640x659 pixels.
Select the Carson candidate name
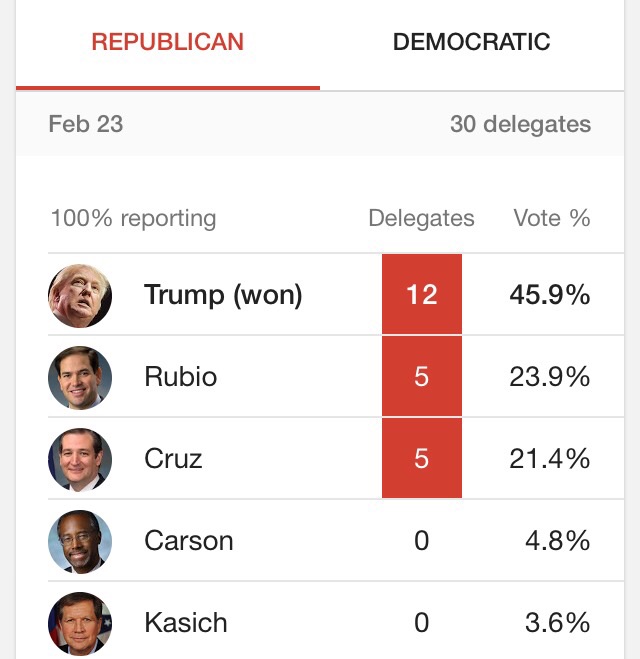188,541
